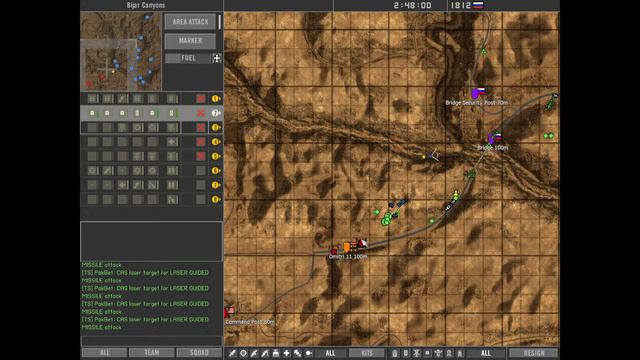Screen dimensions: 640x360
Task: Choose the first soldier class icon right of KITS
Action: click(x=395, y=353)
